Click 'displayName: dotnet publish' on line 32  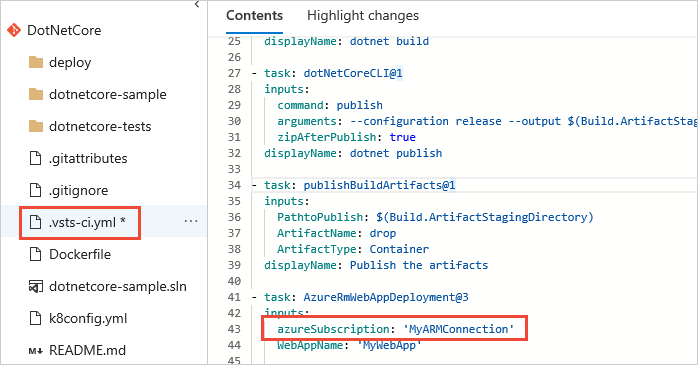click(x=353, y=153)
